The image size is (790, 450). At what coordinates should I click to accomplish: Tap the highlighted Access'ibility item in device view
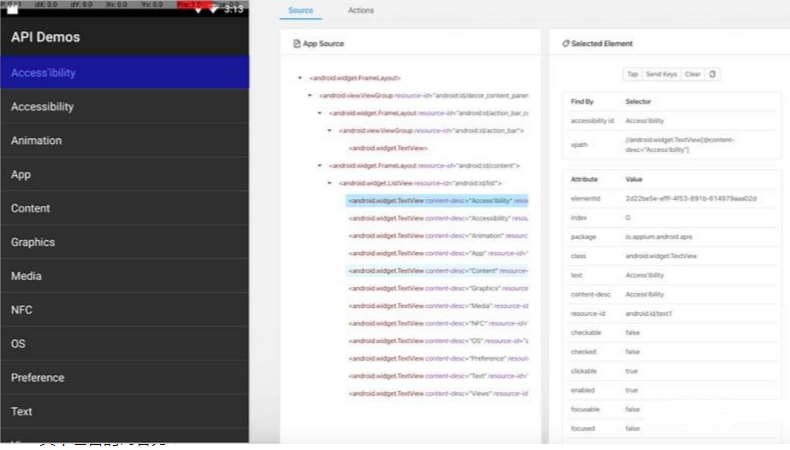(x=124, y=73)
